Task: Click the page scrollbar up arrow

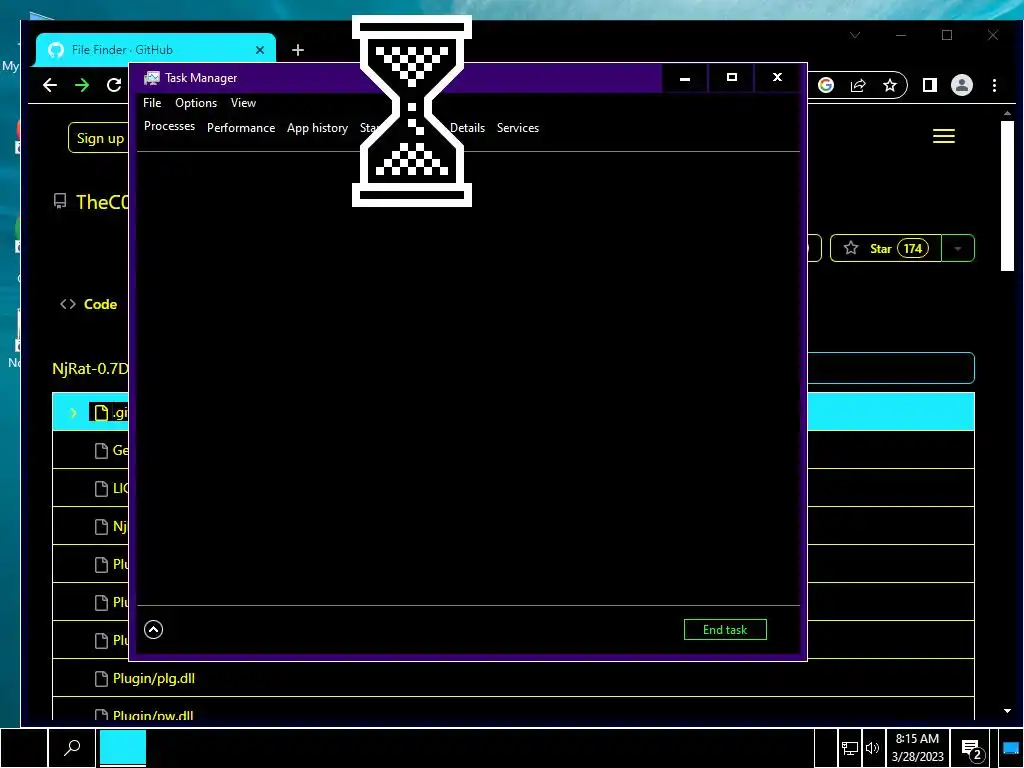Action: tap(1007, 114)
